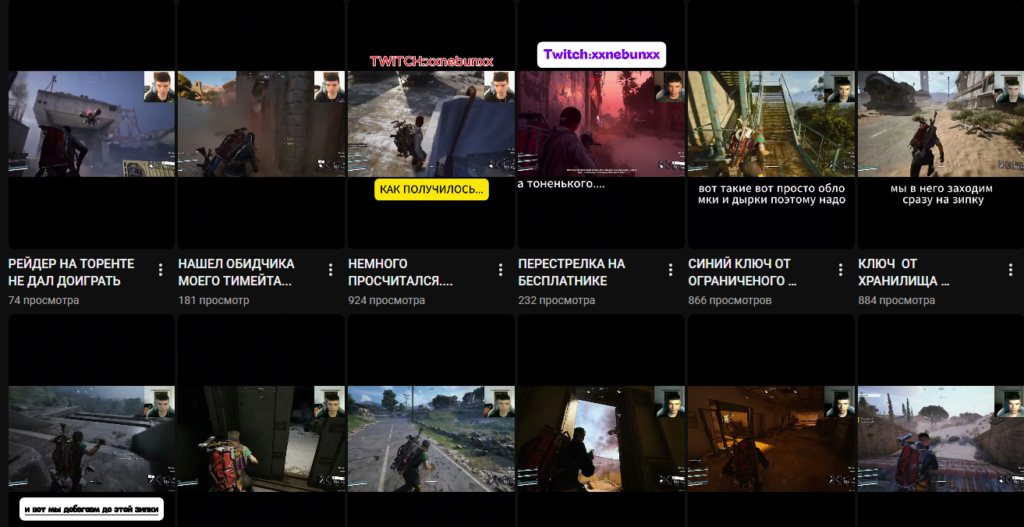The width and height of the screenshot is (1024, 527).
Task: Click the 866 просмотров view count
Action: (x=730, y=300)
